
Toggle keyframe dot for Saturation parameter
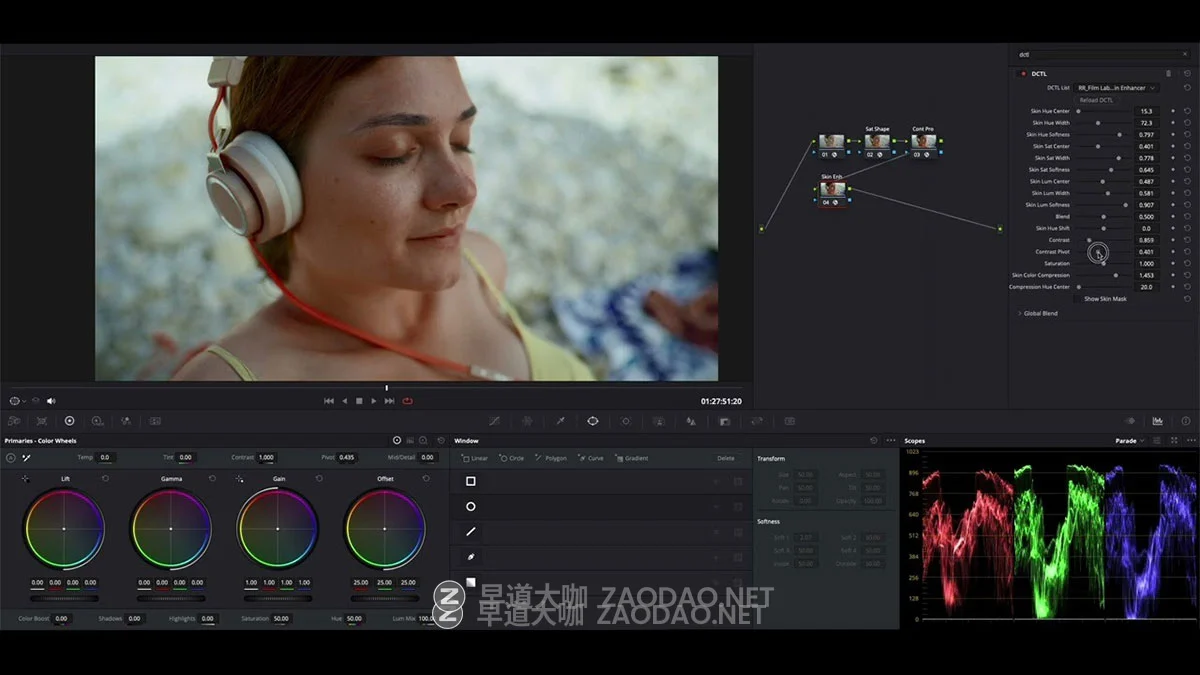[1173, 264]
